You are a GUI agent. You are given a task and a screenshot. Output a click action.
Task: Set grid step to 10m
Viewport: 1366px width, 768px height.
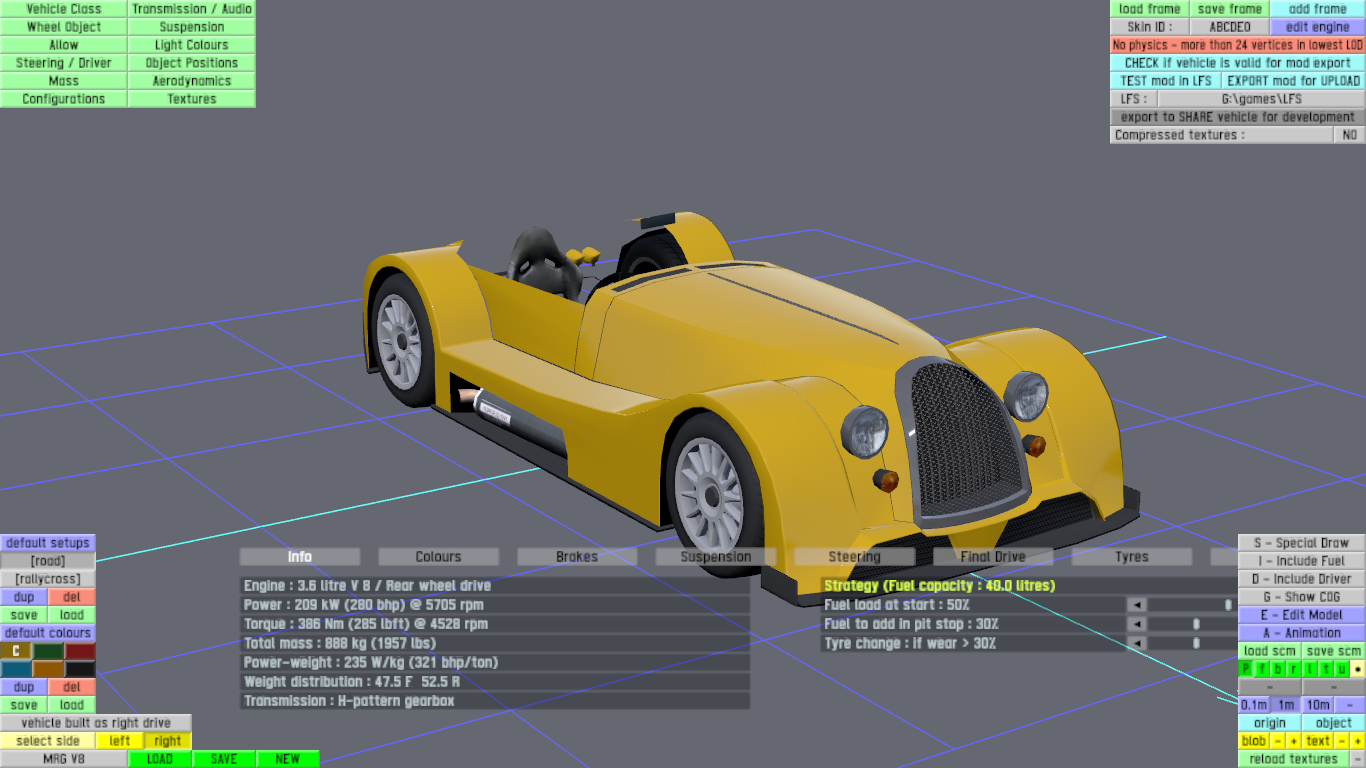click(1318, 705)
